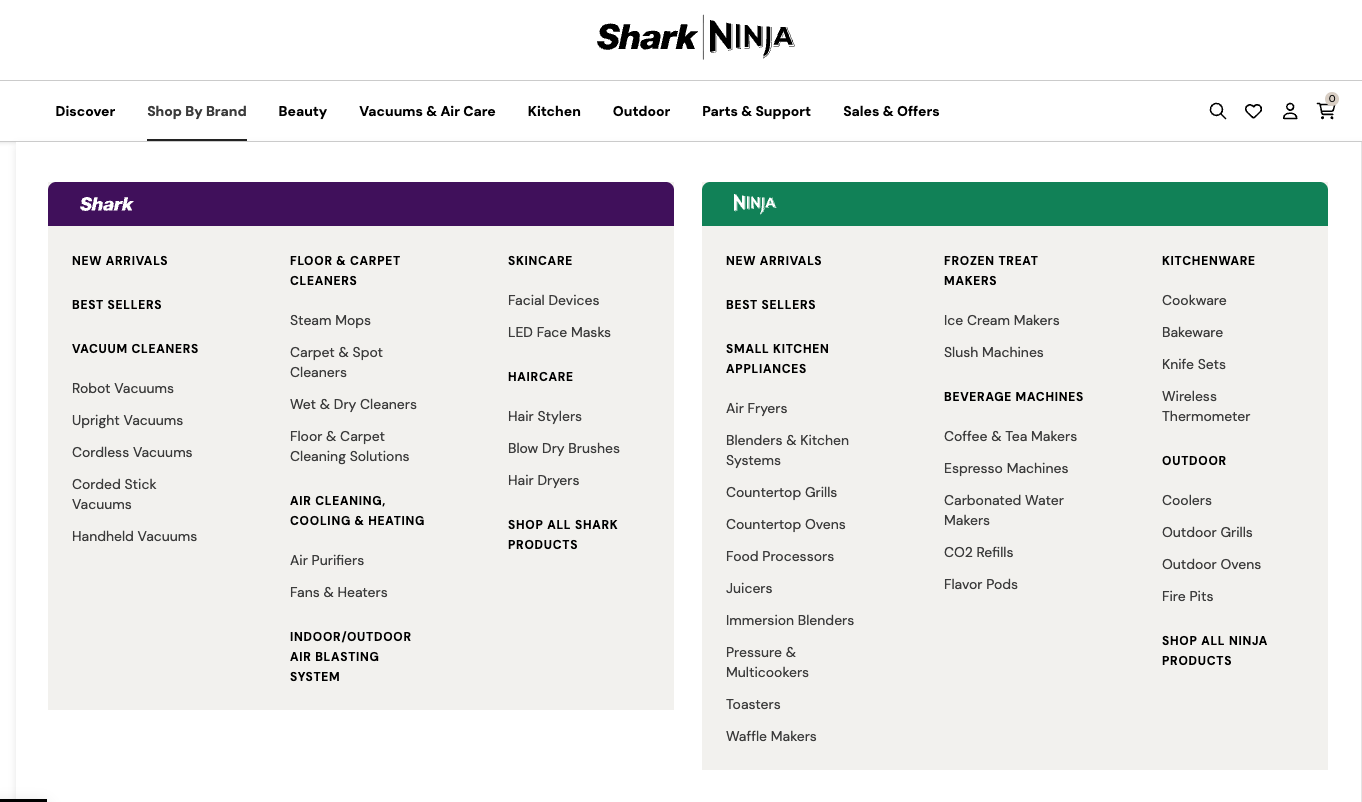Select Flavor Pods

(980, 584)
